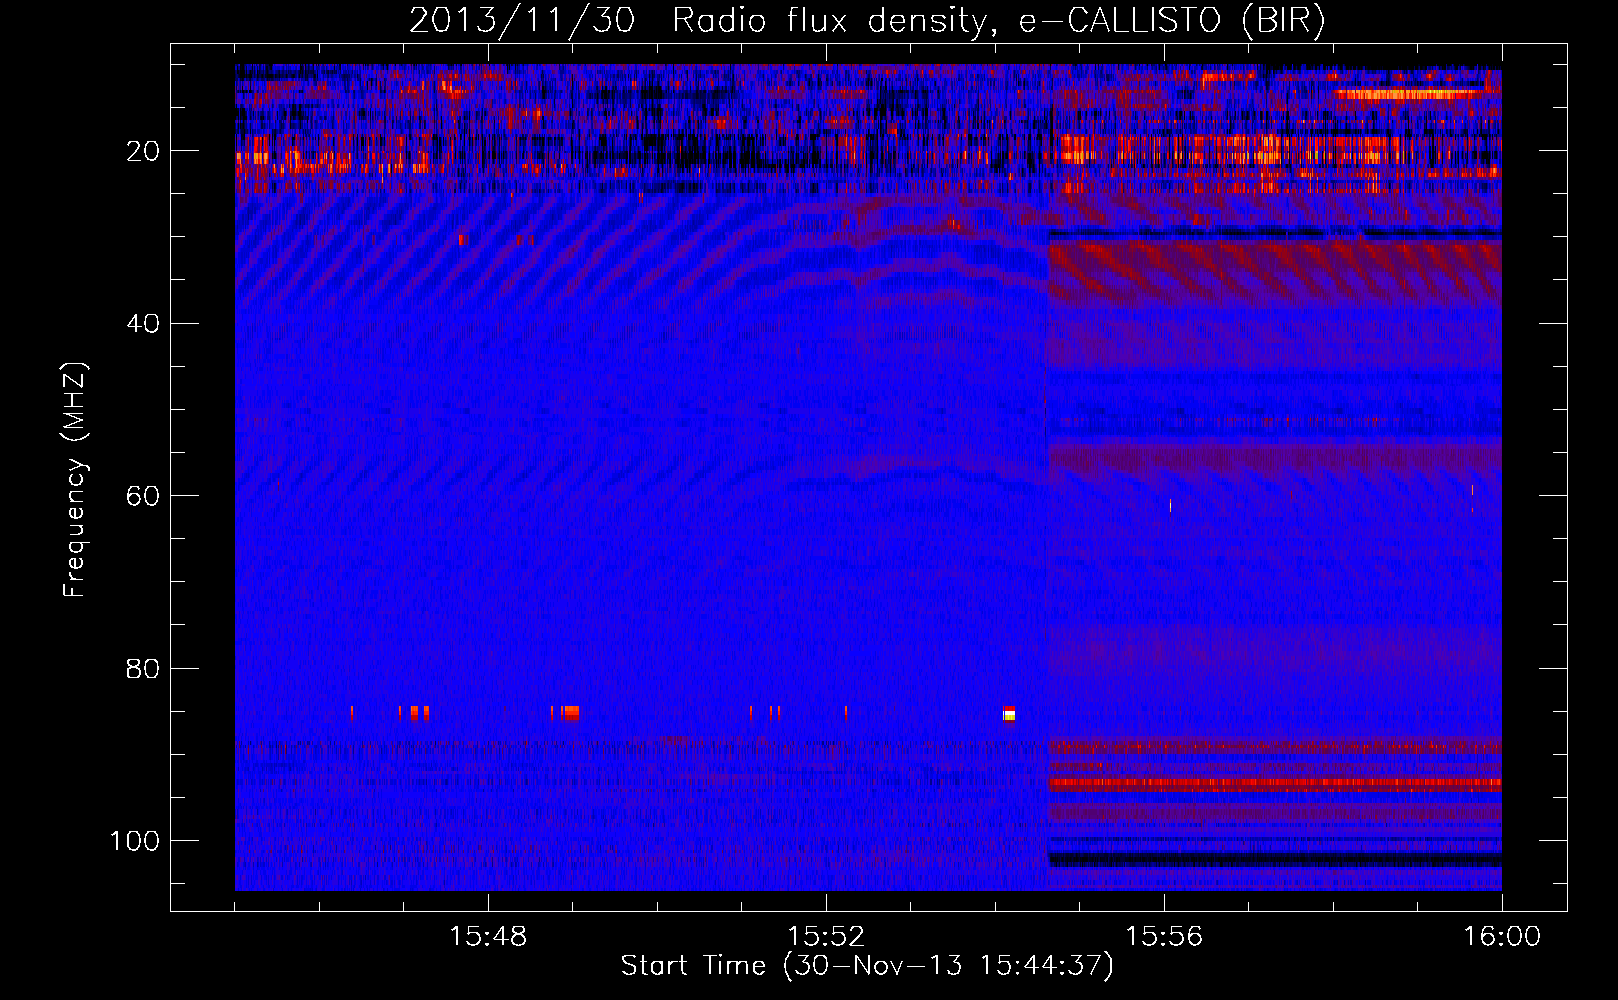This screenshot has width=1618, height=1000.
Task: Click the plot title '2013/11/30 Radio flux density, e-CALLISTO (BIR)'
Action: click(867, 20)
